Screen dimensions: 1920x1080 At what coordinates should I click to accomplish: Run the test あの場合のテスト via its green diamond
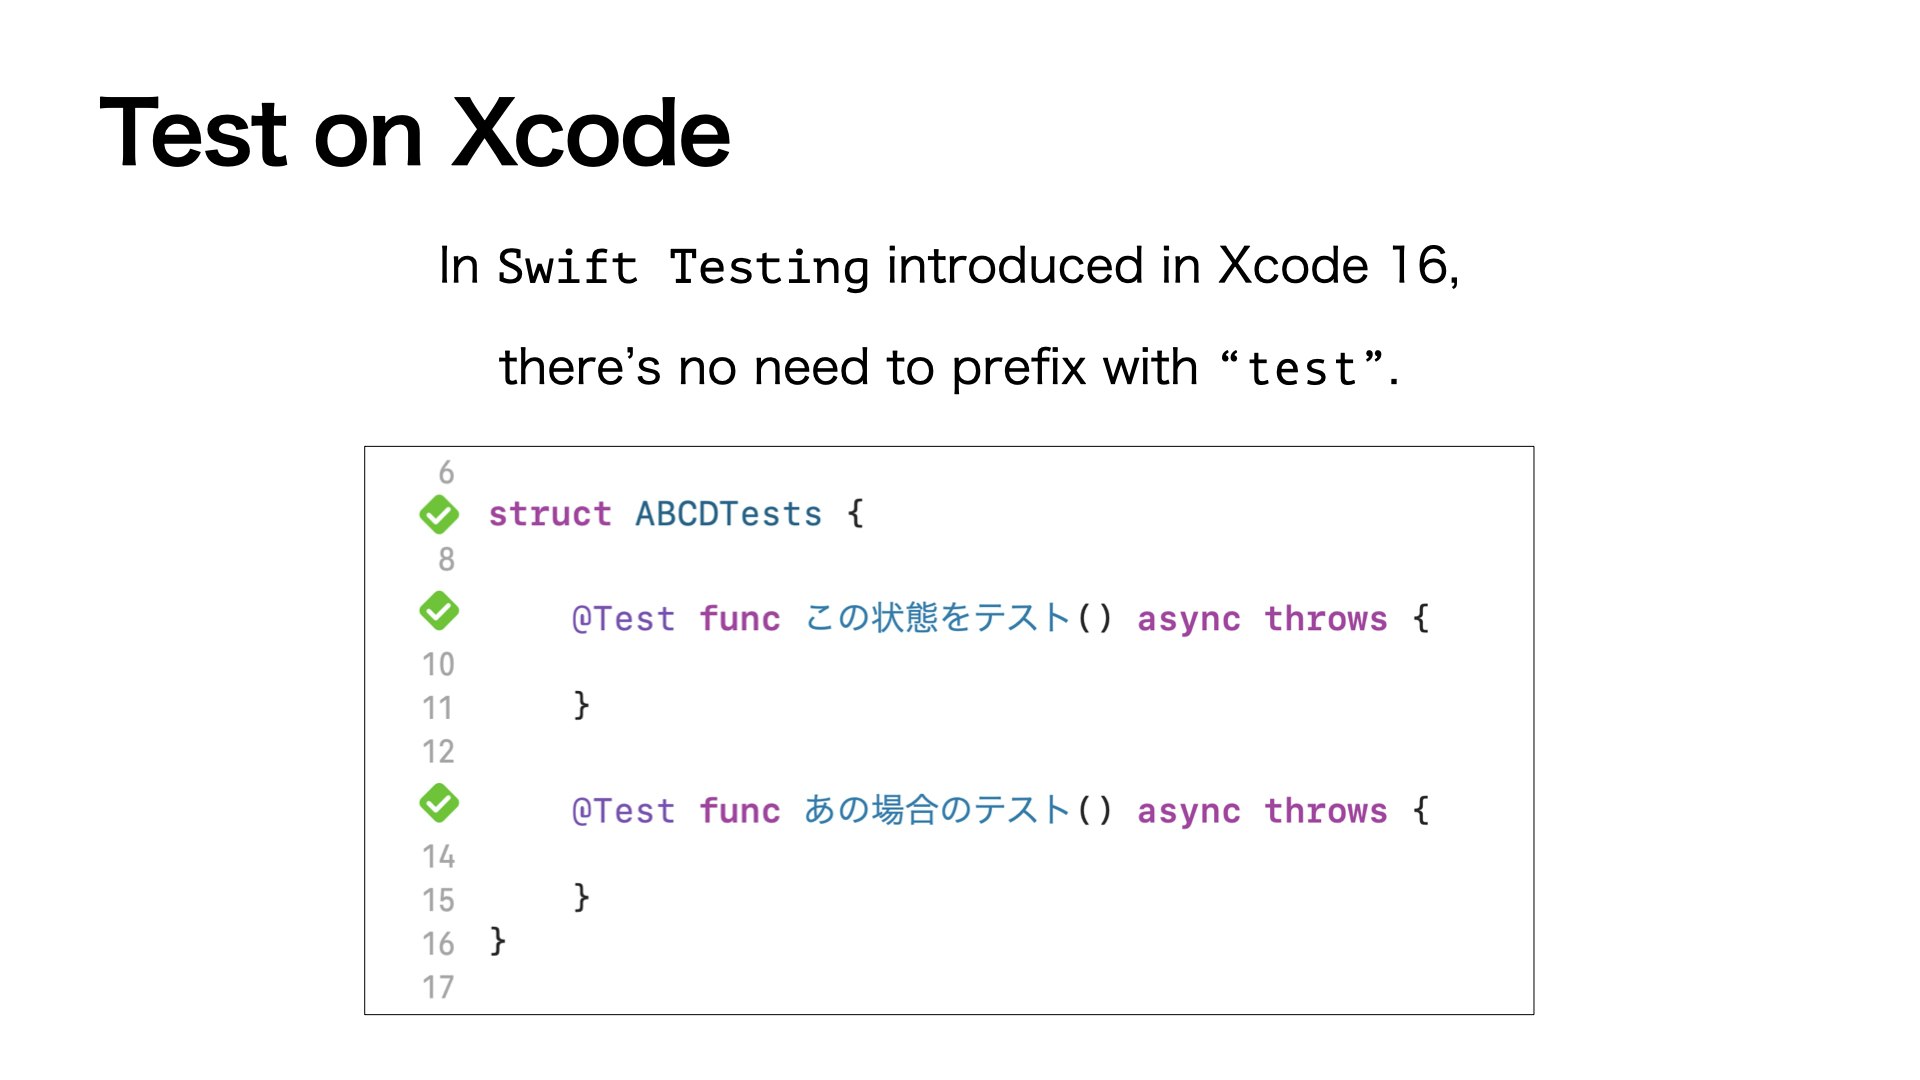(x=440, y=801)
